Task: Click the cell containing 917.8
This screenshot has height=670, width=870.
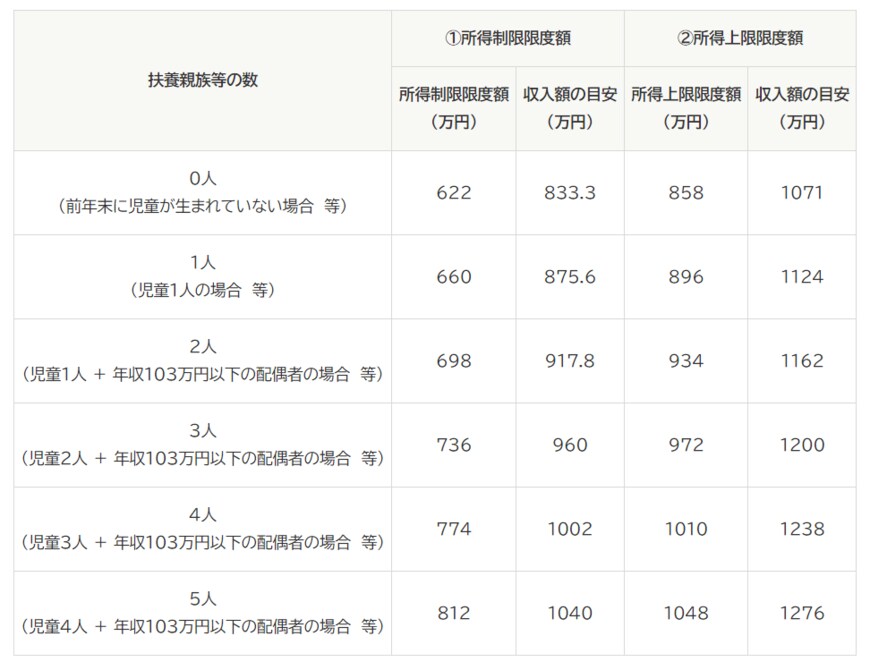Action: tap(570, 361)
